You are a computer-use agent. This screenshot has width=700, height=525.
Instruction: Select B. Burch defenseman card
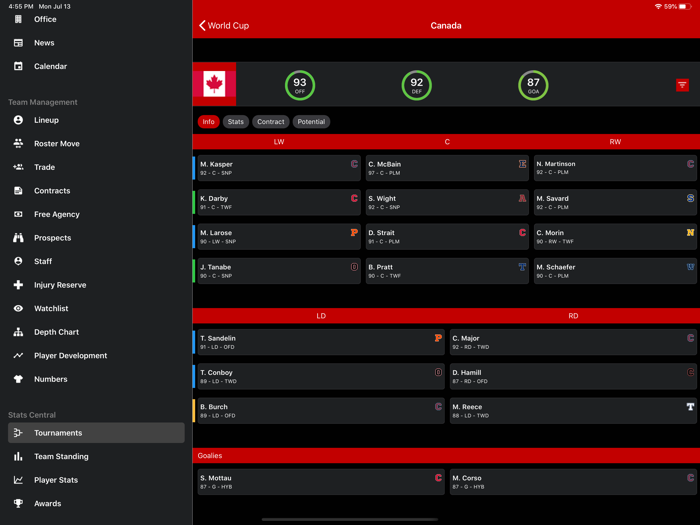321,411
